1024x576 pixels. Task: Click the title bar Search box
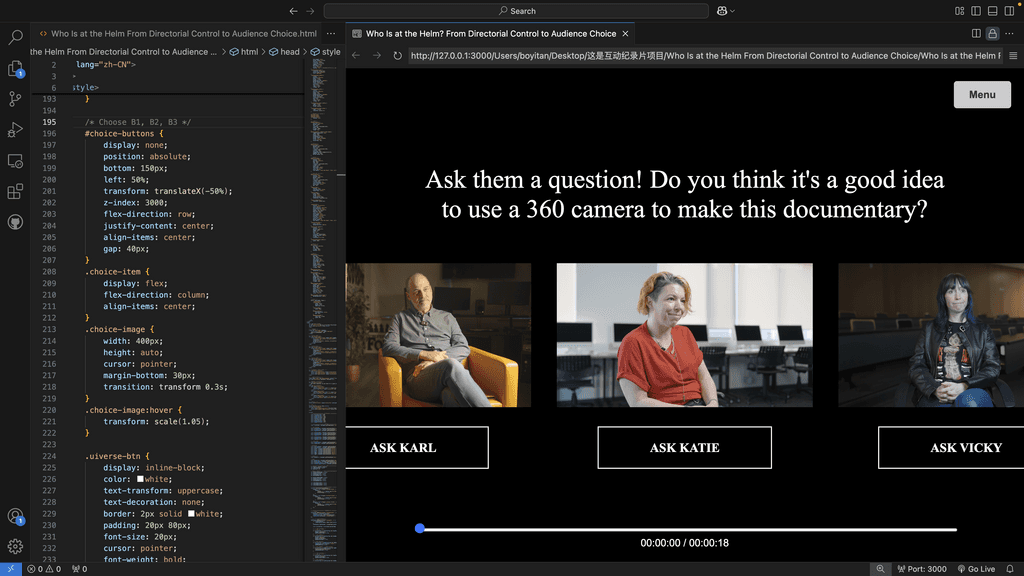click(x=516, y=11)
